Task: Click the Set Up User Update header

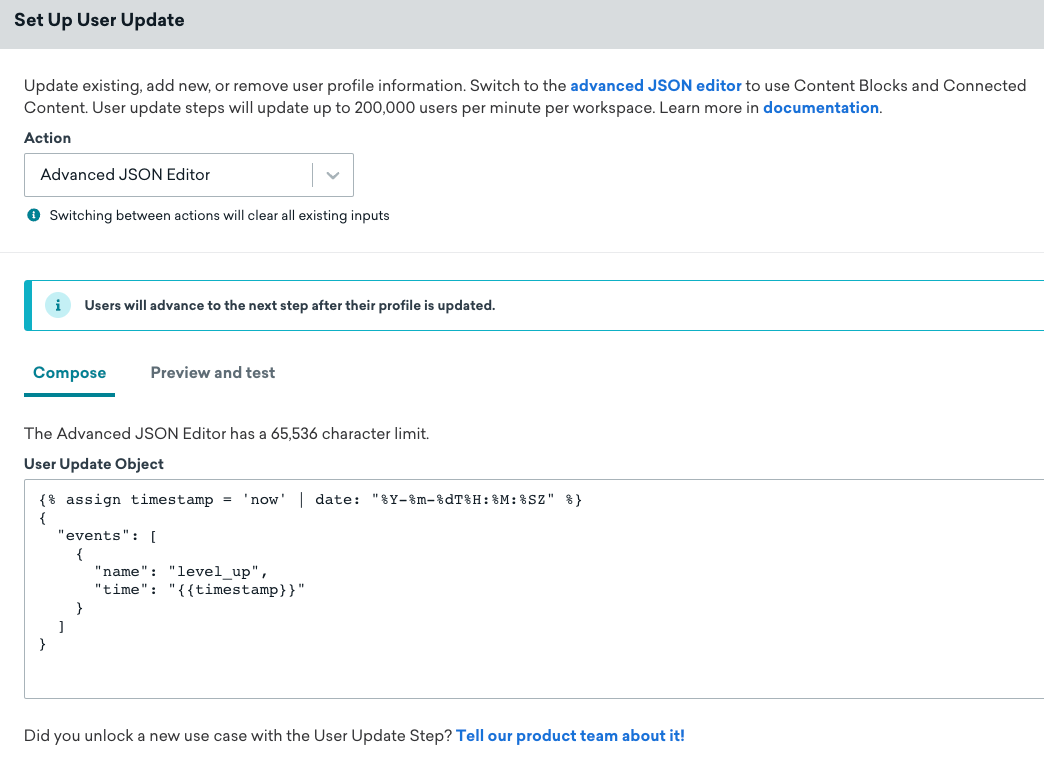Action: point(99,19)
